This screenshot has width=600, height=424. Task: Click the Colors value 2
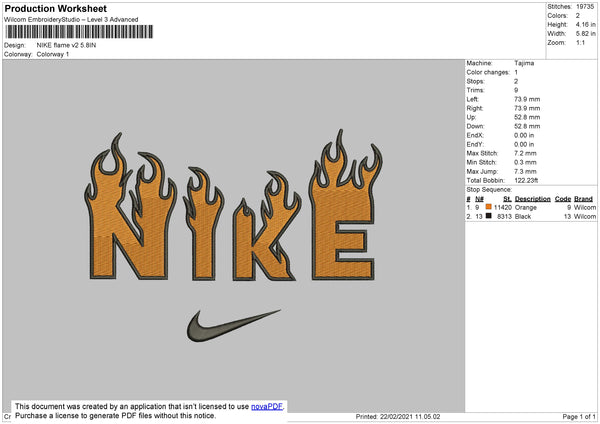578,16
